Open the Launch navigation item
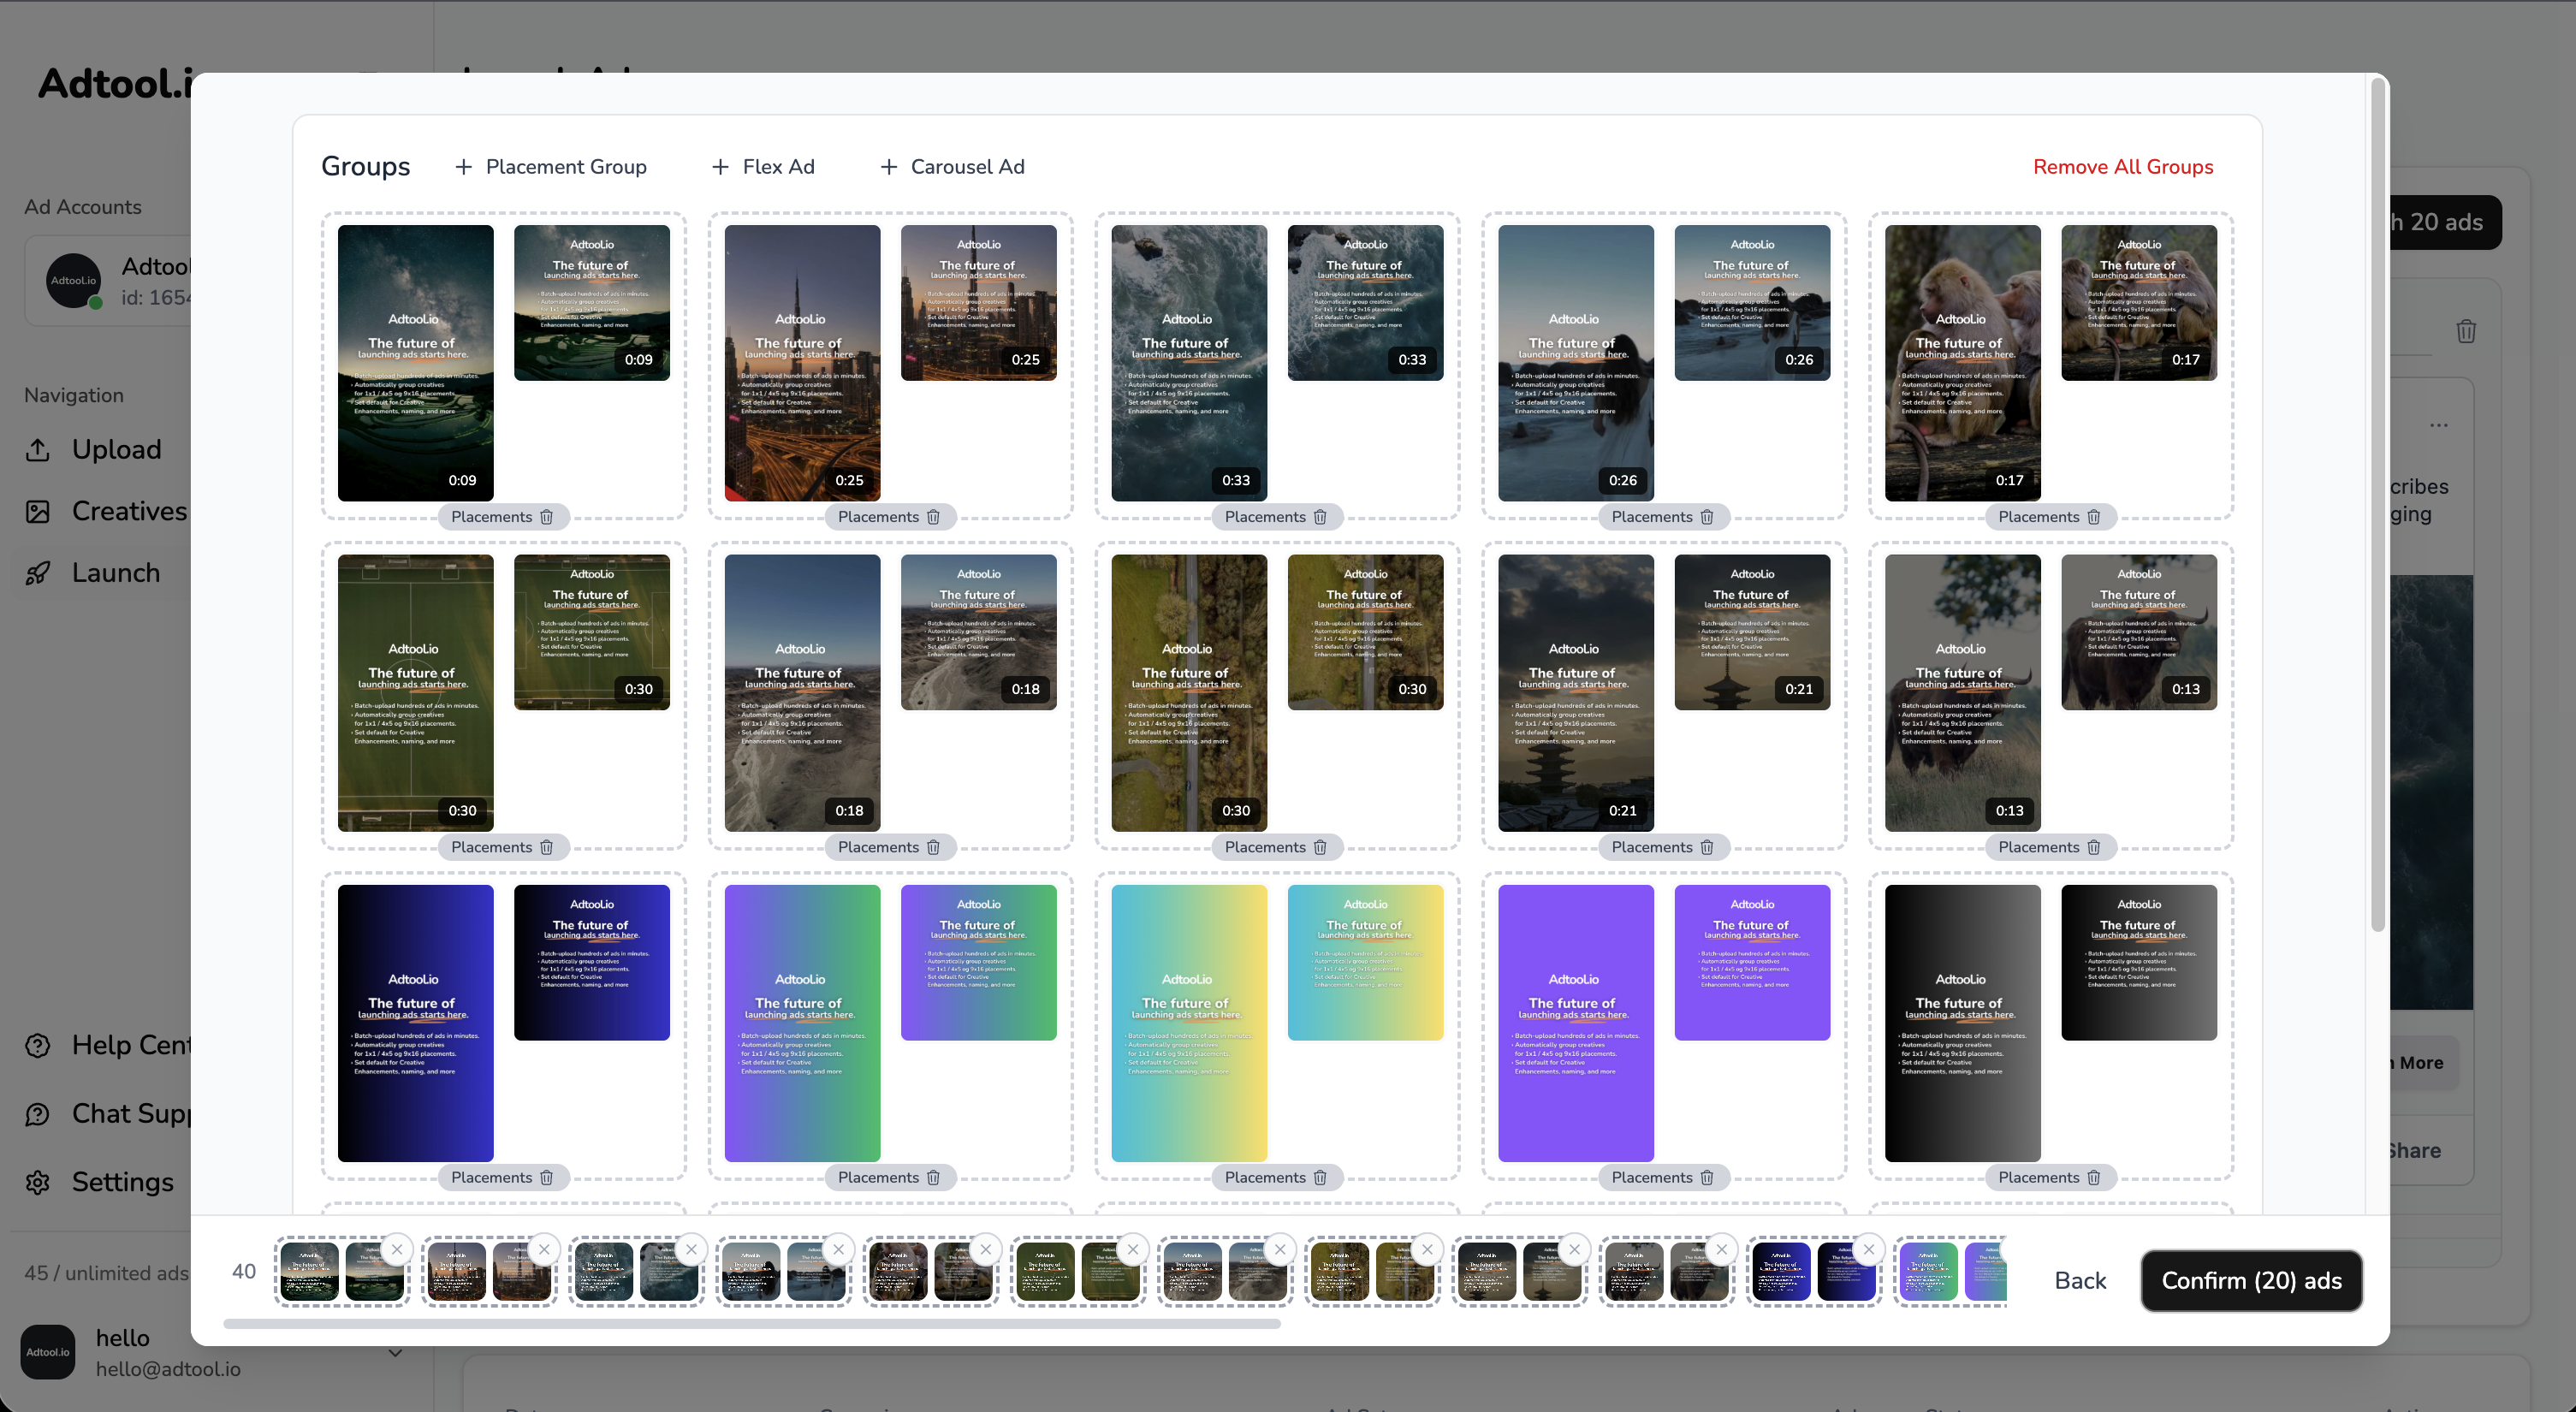The width and height of the screenshot is (2576, 1412). coord(115,573)
